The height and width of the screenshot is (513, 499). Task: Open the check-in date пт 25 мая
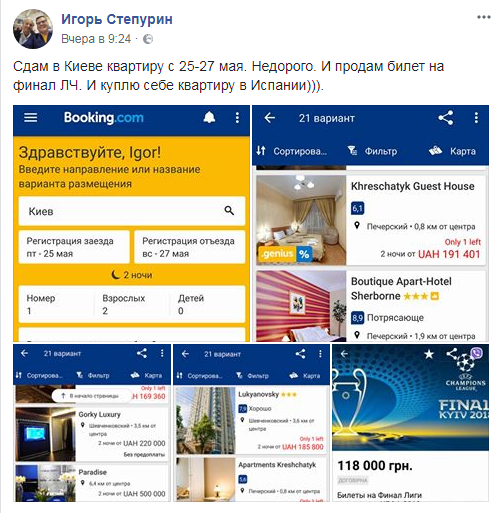pyautogui.click(x=74, y=247)
